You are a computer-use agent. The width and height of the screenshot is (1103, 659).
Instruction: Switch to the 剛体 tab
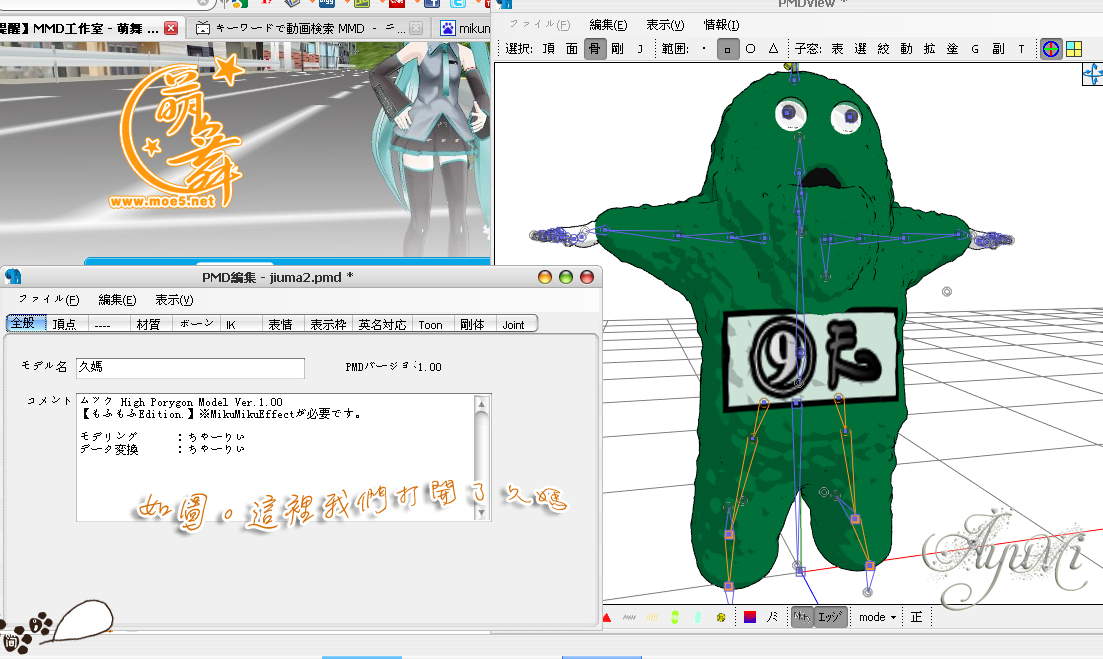[472, 324]
